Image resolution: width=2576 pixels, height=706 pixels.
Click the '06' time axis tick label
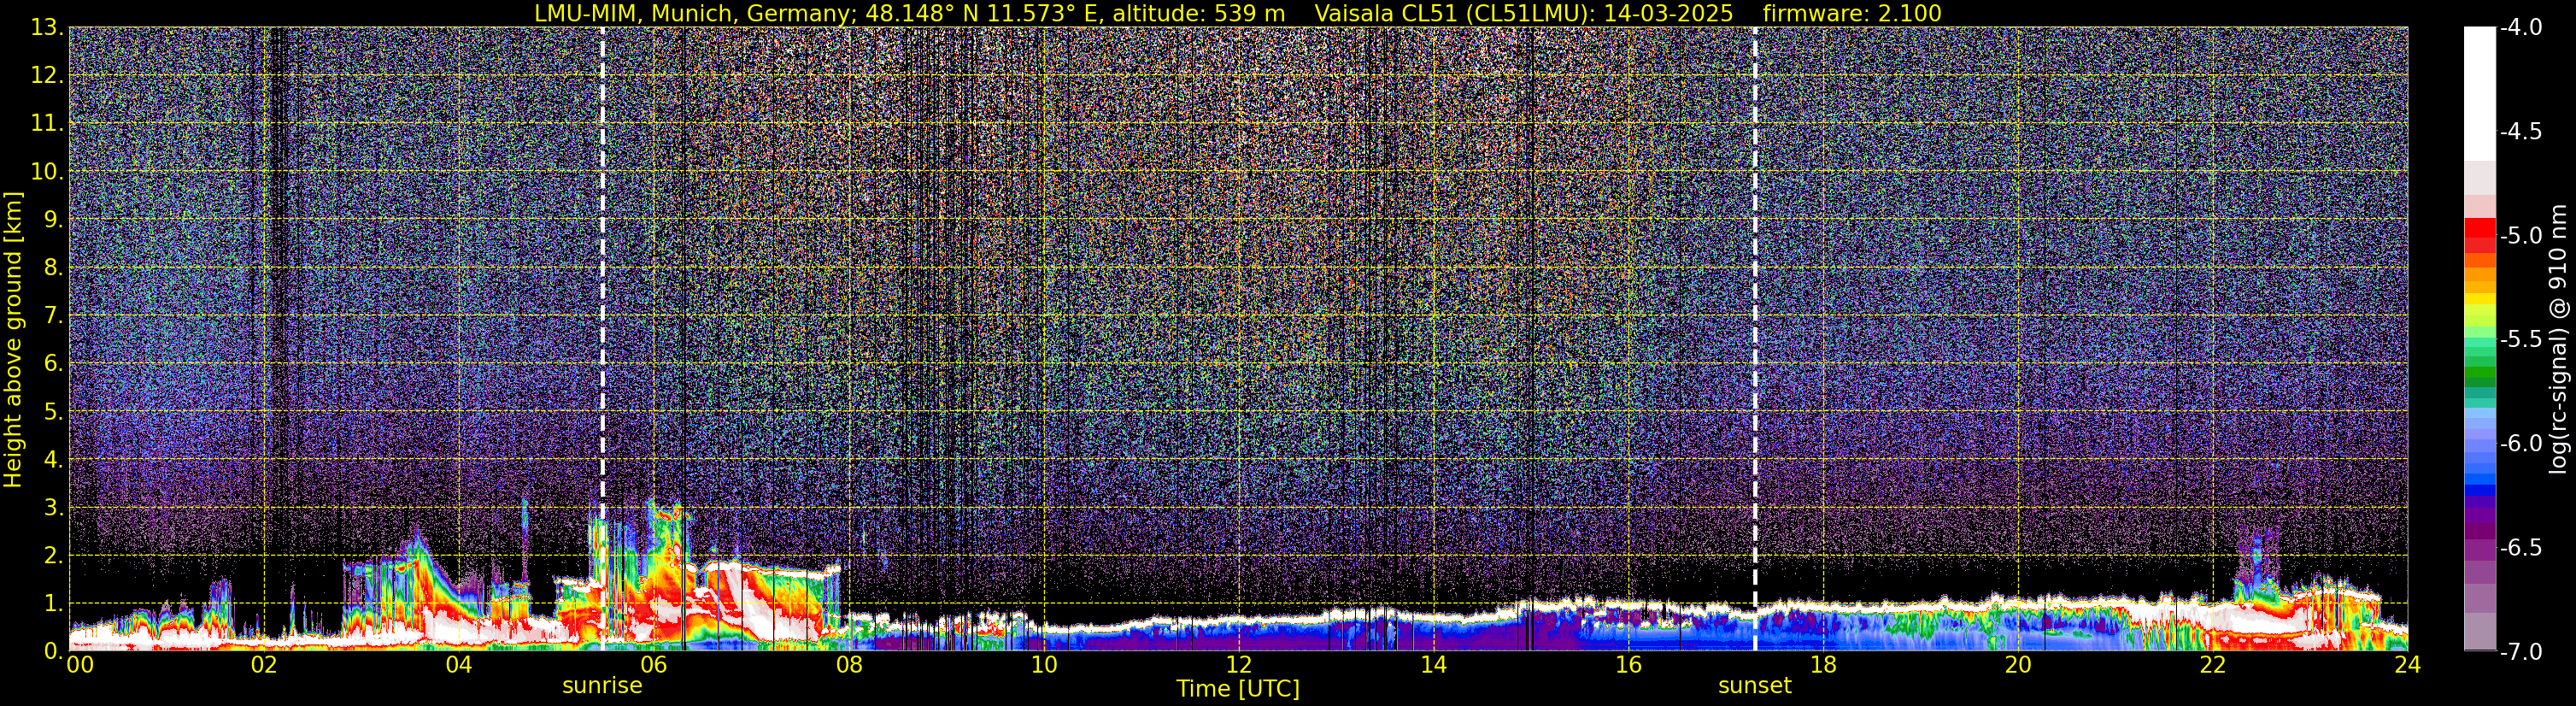click(x=654, y=665)
